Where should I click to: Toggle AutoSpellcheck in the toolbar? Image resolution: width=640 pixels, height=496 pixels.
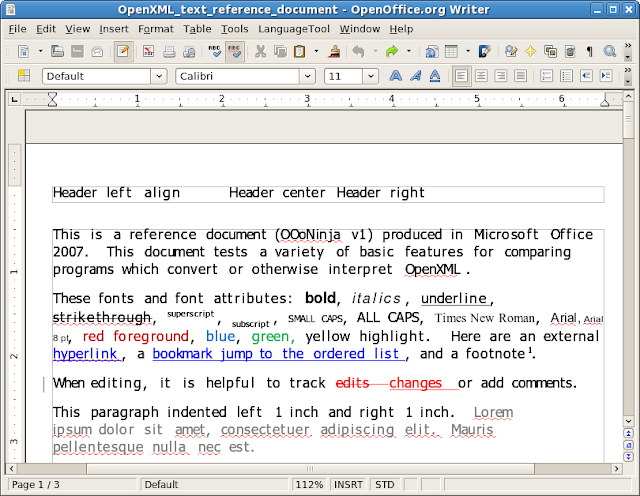coord(235,51)
